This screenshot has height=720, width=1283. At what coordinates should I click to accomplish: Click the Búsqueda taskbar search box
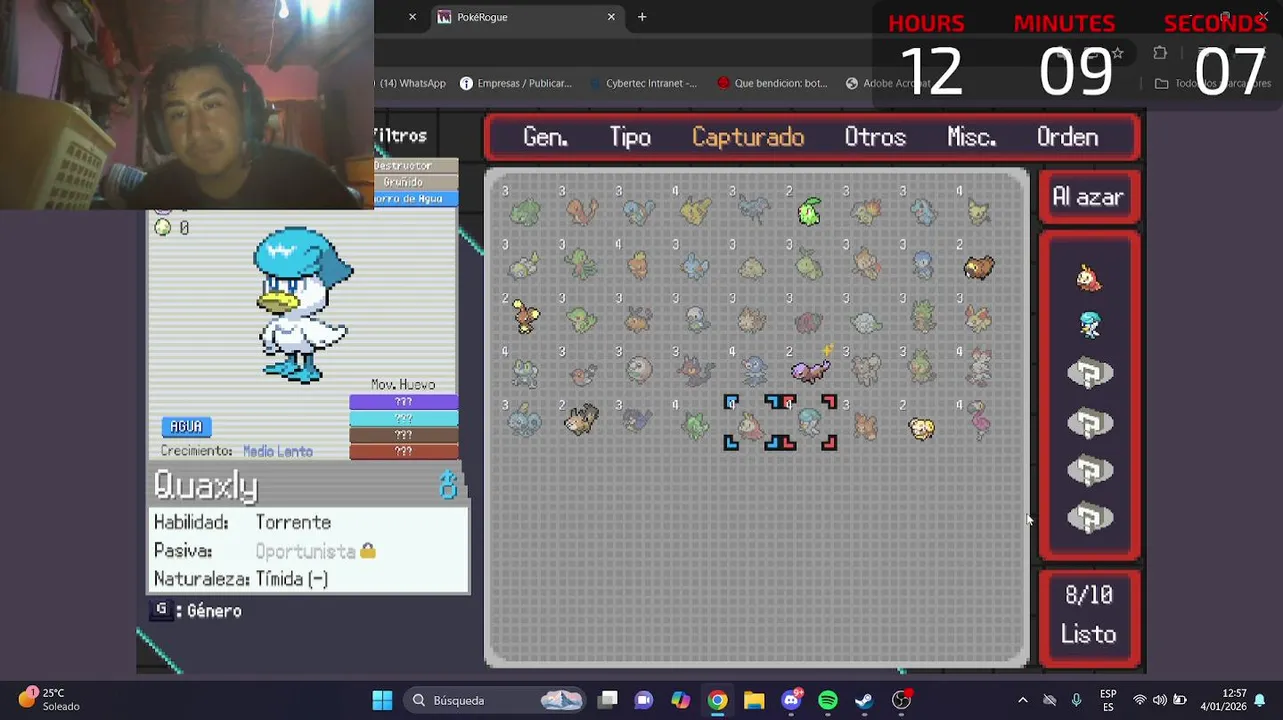(495, 700)
